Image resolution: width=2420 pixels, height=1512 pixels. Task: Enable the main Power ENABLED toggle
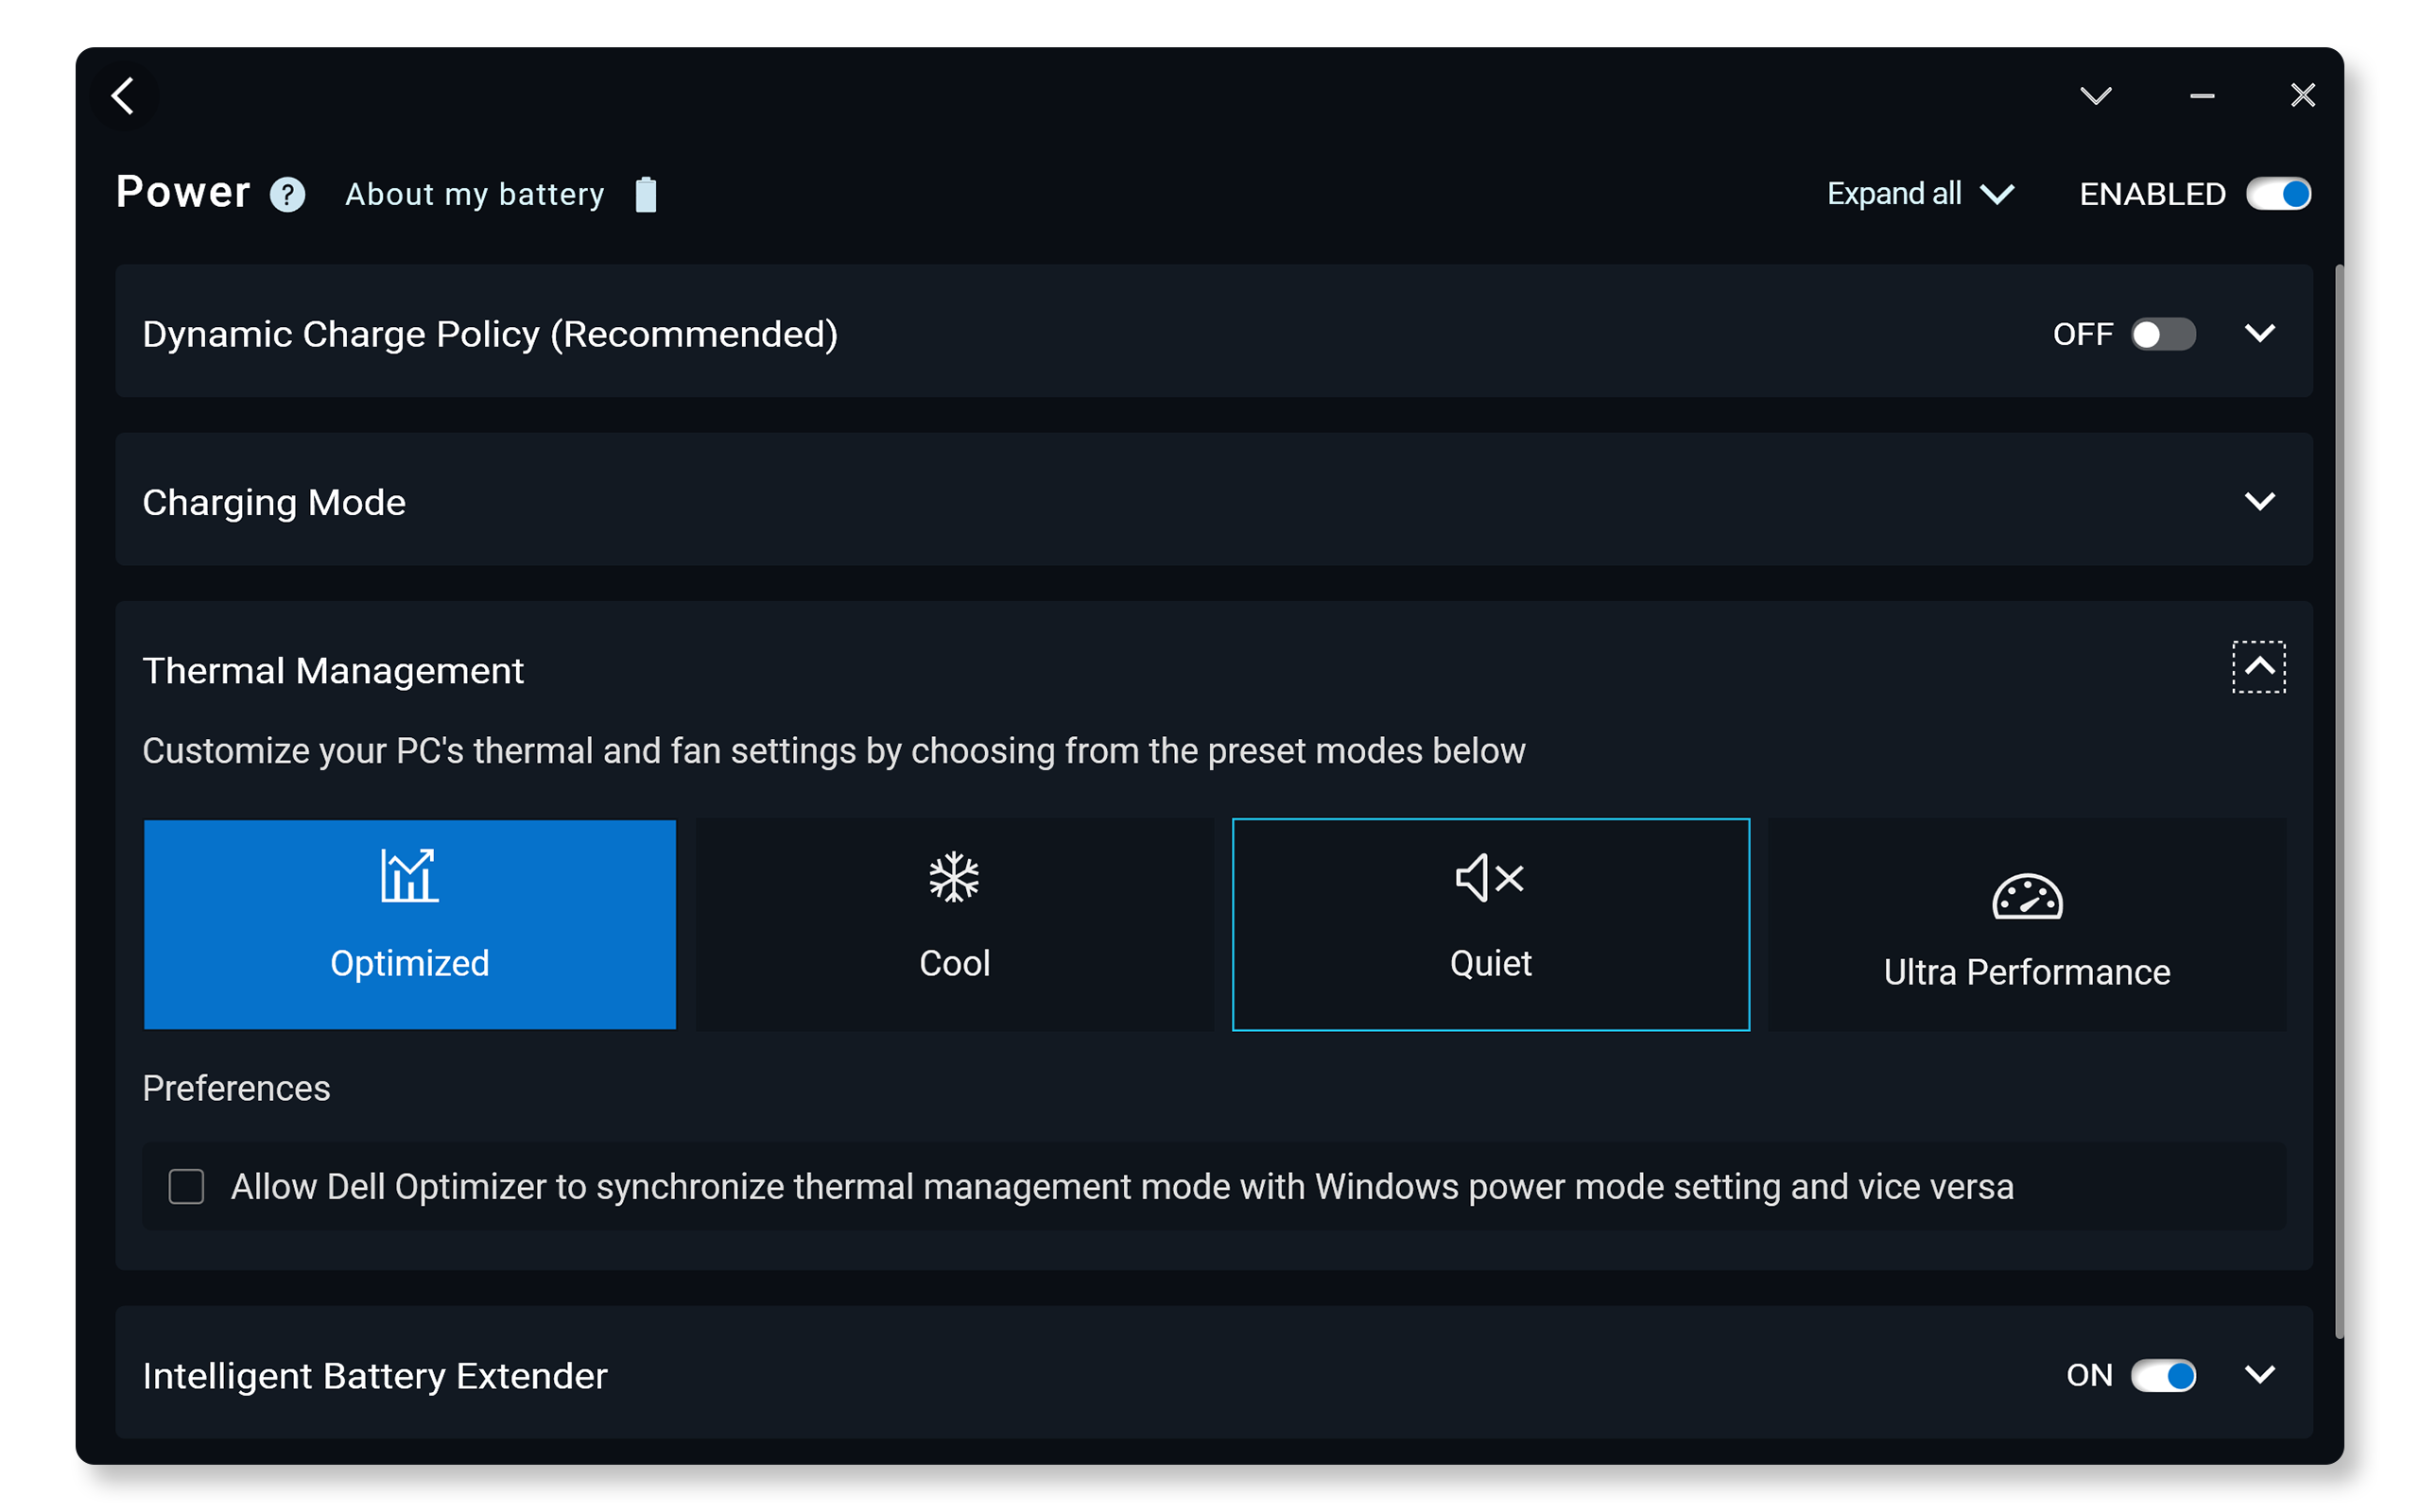[x=2277, y=195]
